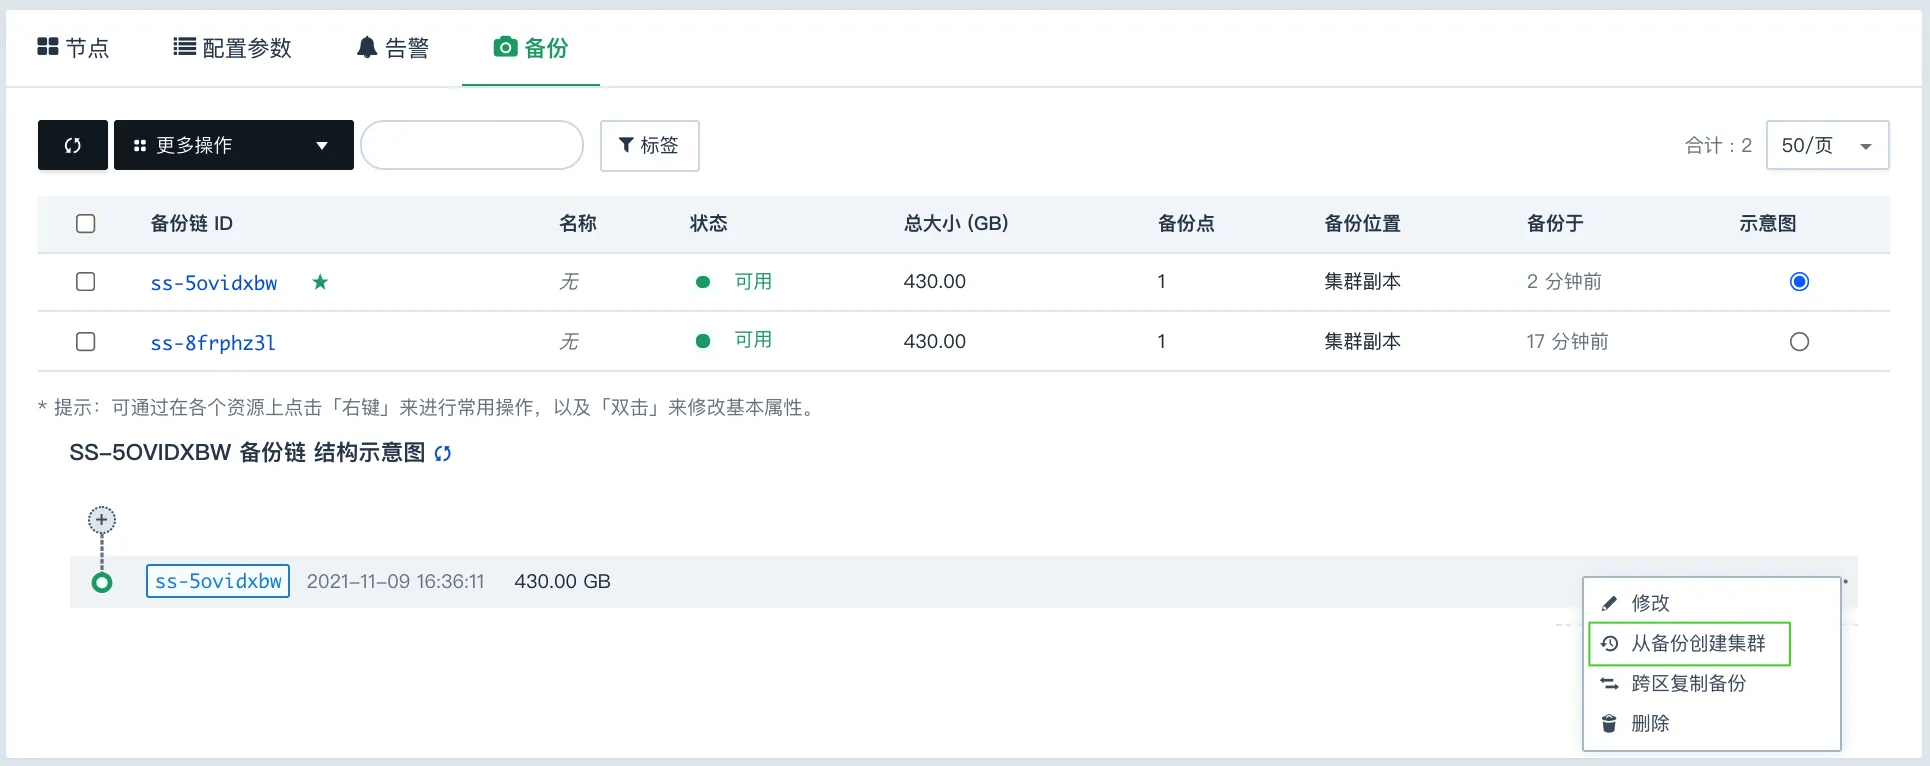
Task: Click the 备份链 ID column header
Action: coord(192,224)
